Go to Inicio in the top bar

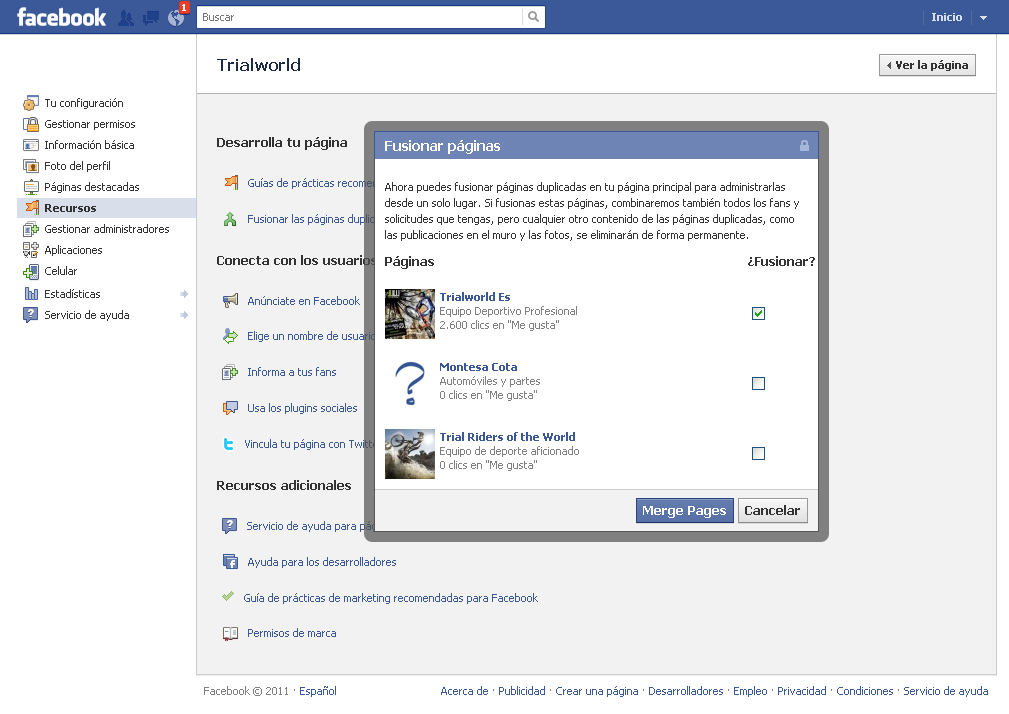point(947,17)
